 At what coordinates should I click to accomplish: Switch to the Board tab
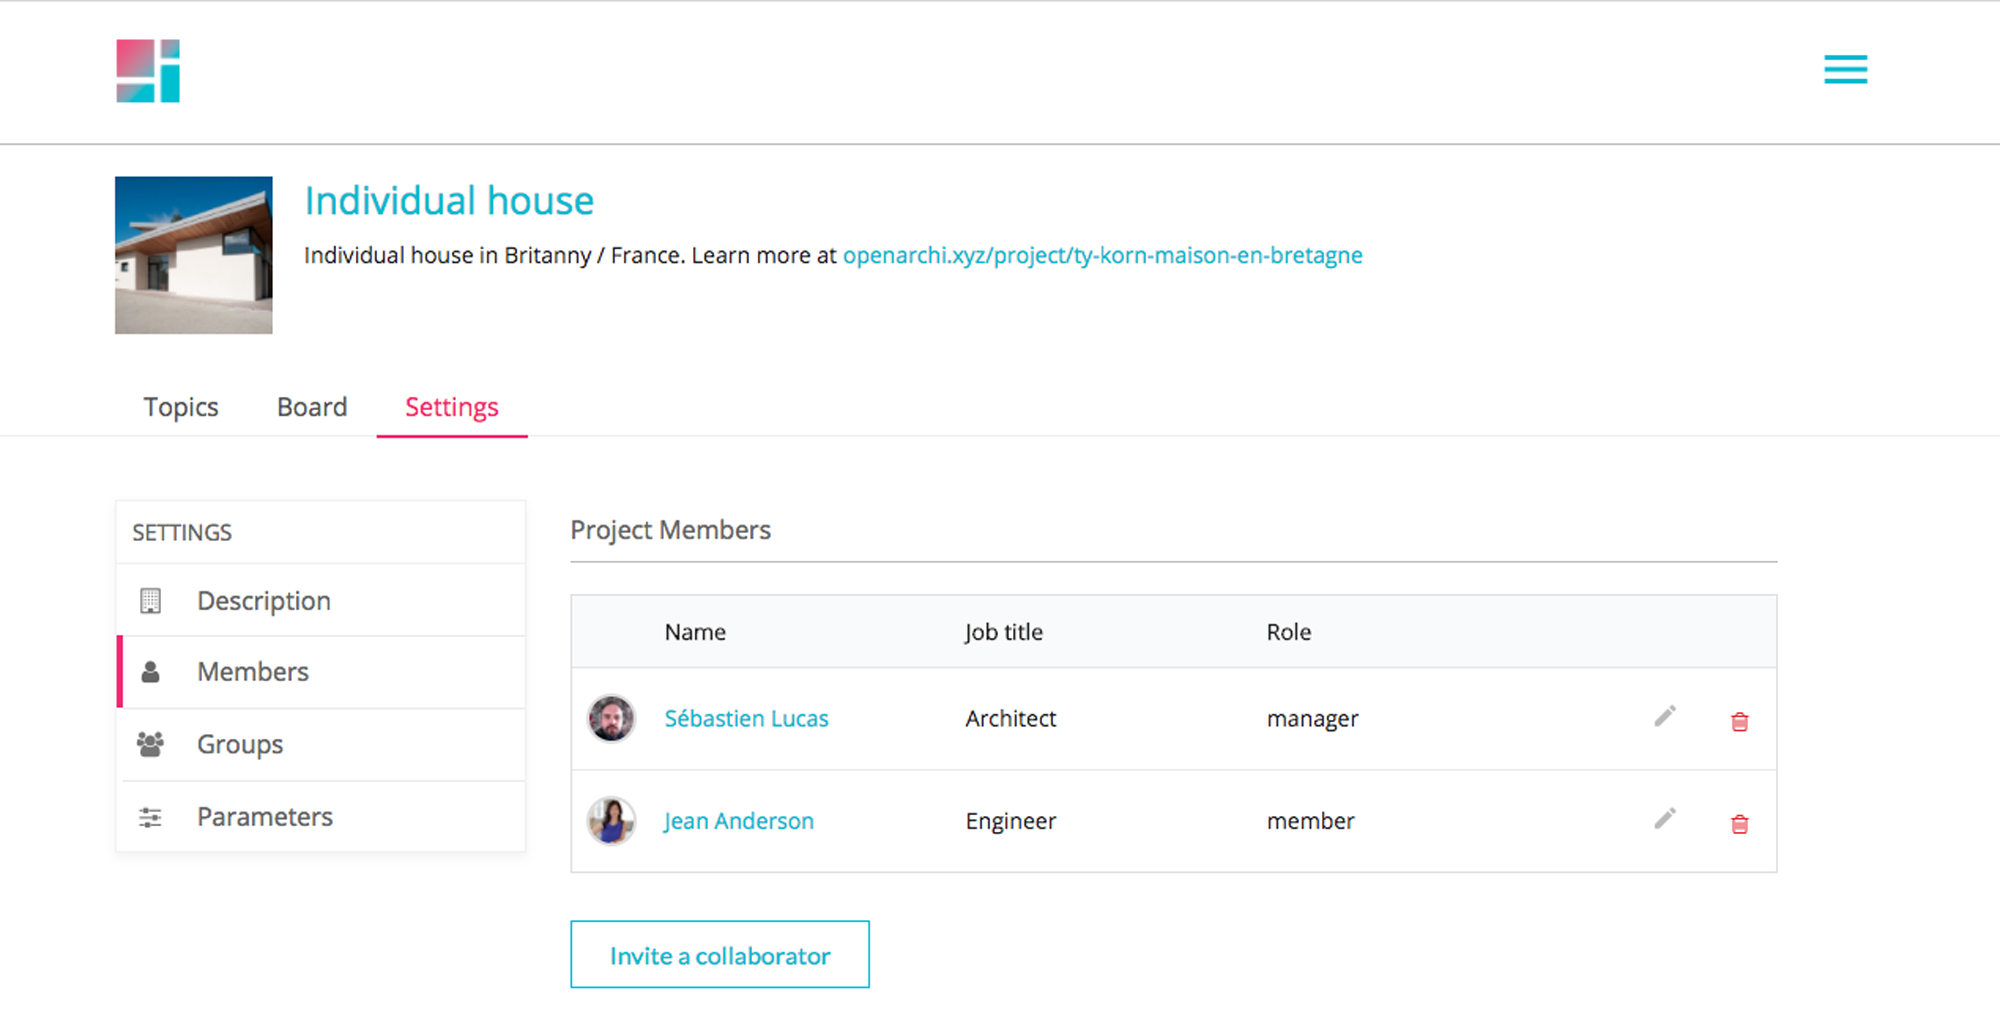(312, 407)
